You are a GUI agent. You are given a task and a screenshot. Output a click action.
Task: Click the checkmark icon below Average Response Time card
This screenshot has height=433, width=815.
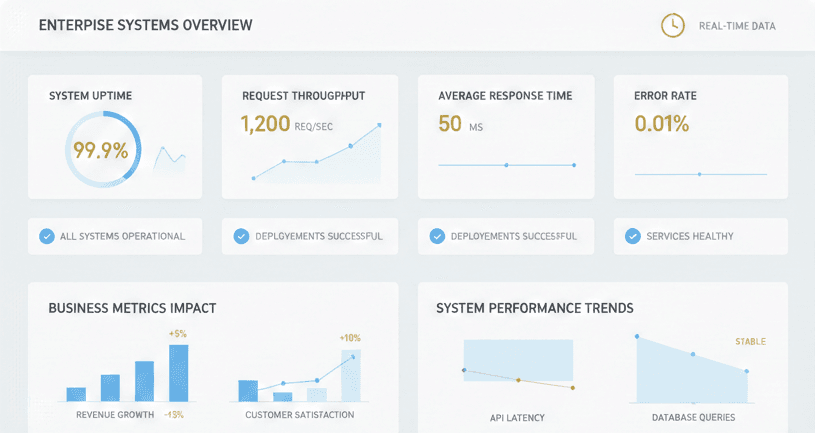(x=437, y=236)
